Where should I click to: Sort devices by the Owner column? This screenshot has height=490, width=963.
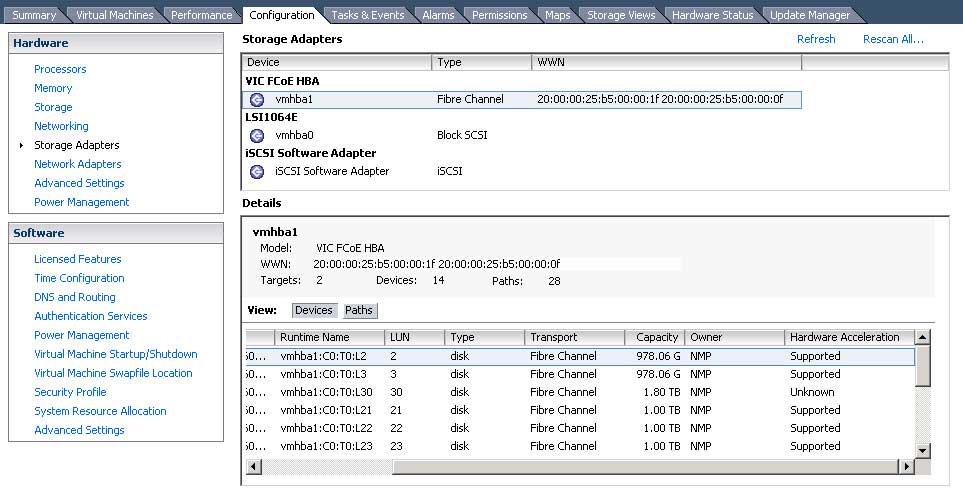click(735, 338)
